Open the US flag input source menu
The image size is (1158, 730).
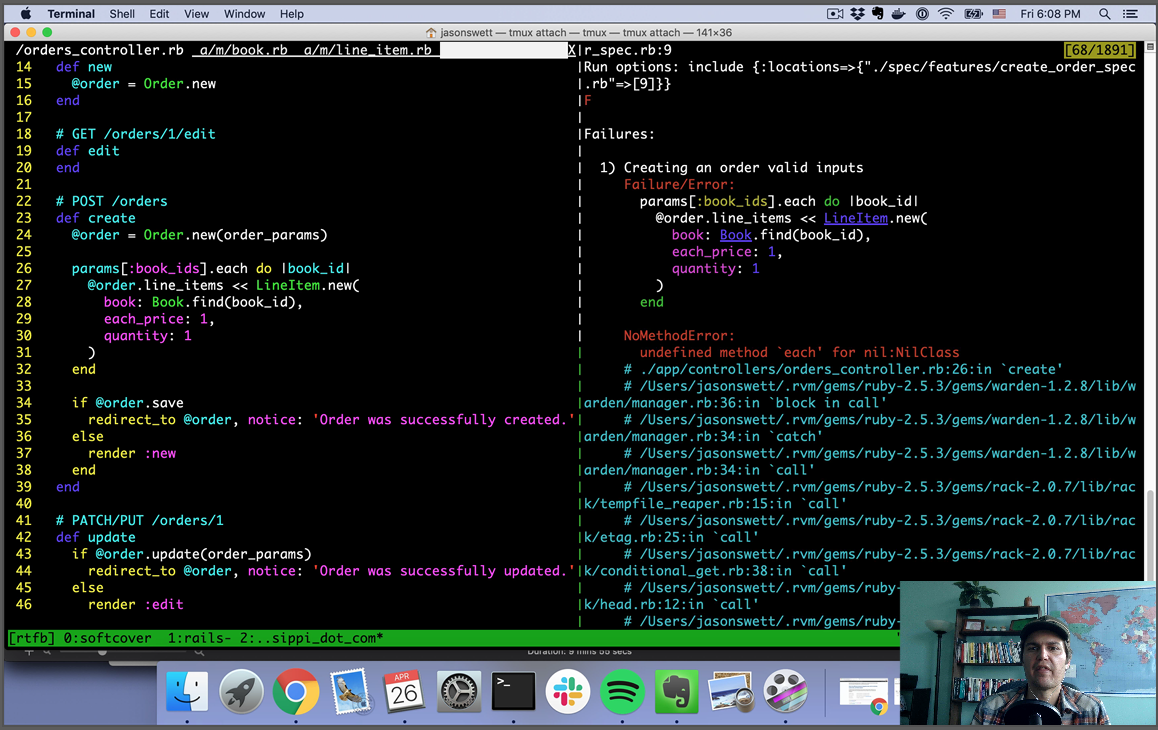pos(999,13)
